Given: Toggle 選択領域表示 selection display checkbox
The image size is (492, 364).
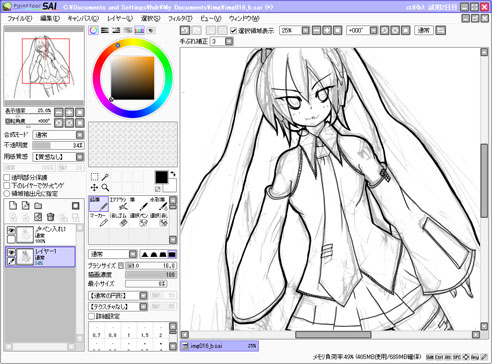Looking at the screenshot, I should pos(233,31).
